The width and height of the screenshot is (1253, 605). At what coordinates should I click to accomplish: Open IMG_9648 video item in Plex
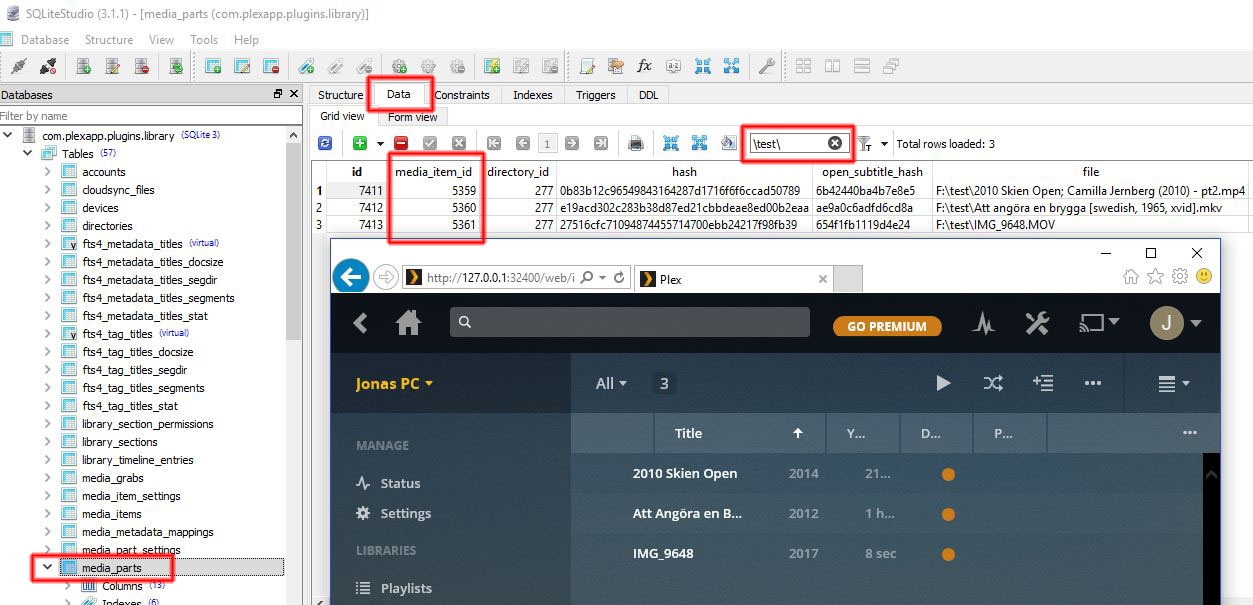pos(663,553)
